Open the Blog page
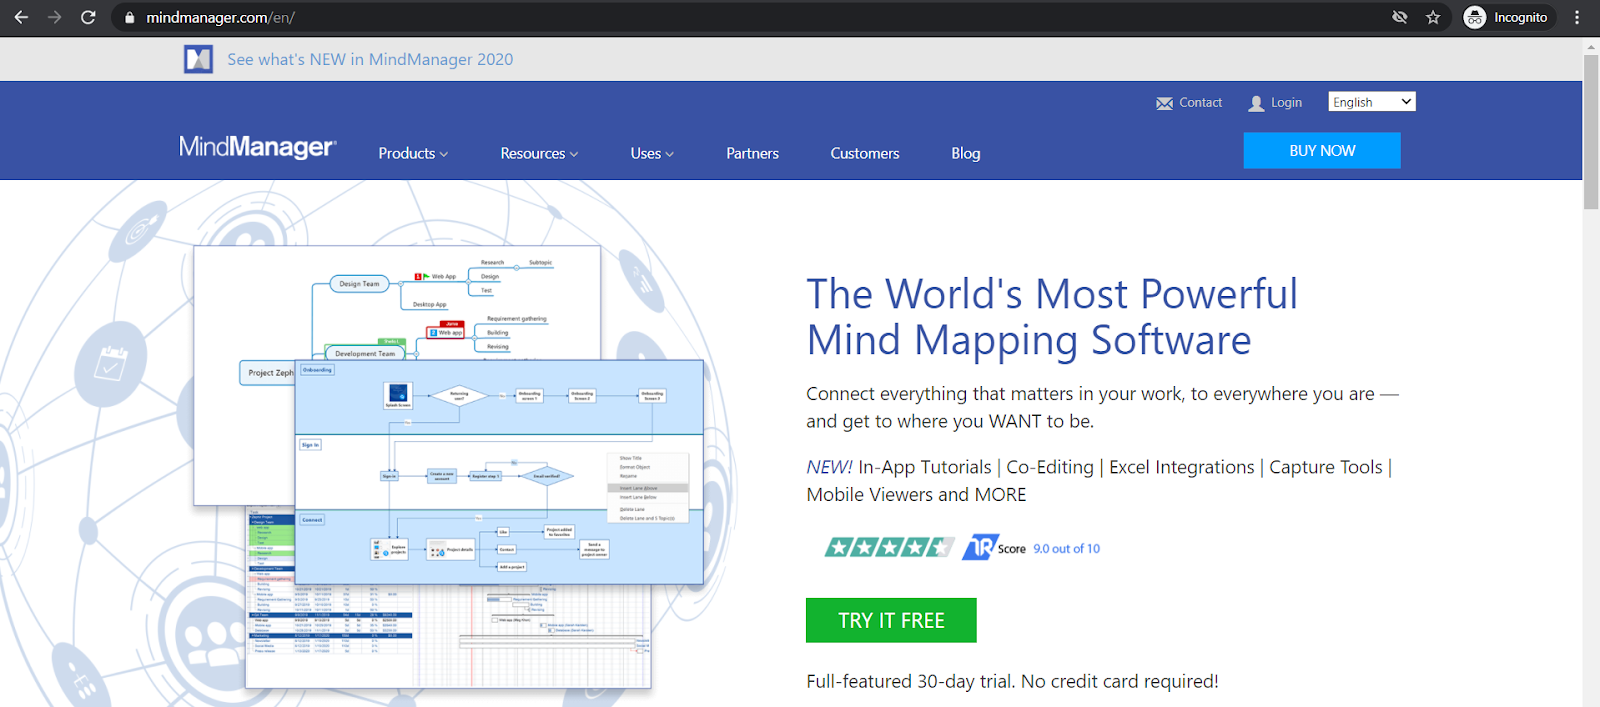The image size is (1600, 707). coord(966,153)
